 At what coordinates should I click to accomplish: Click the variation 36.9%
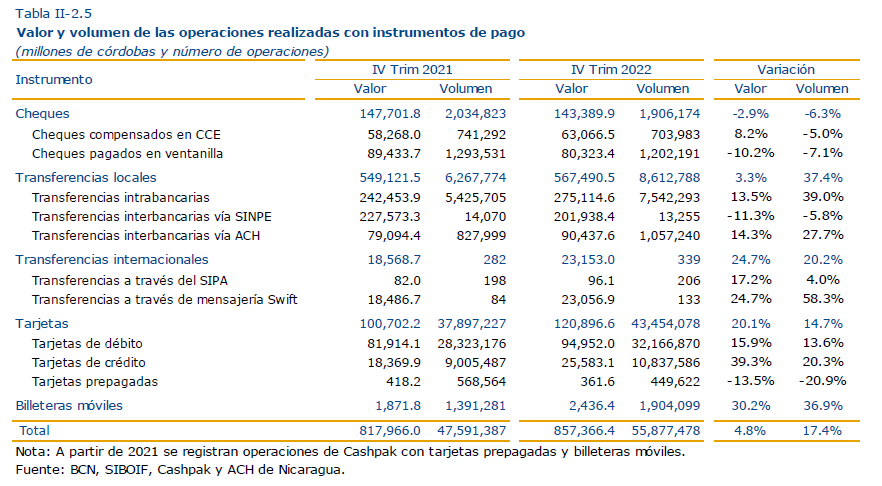822,406
